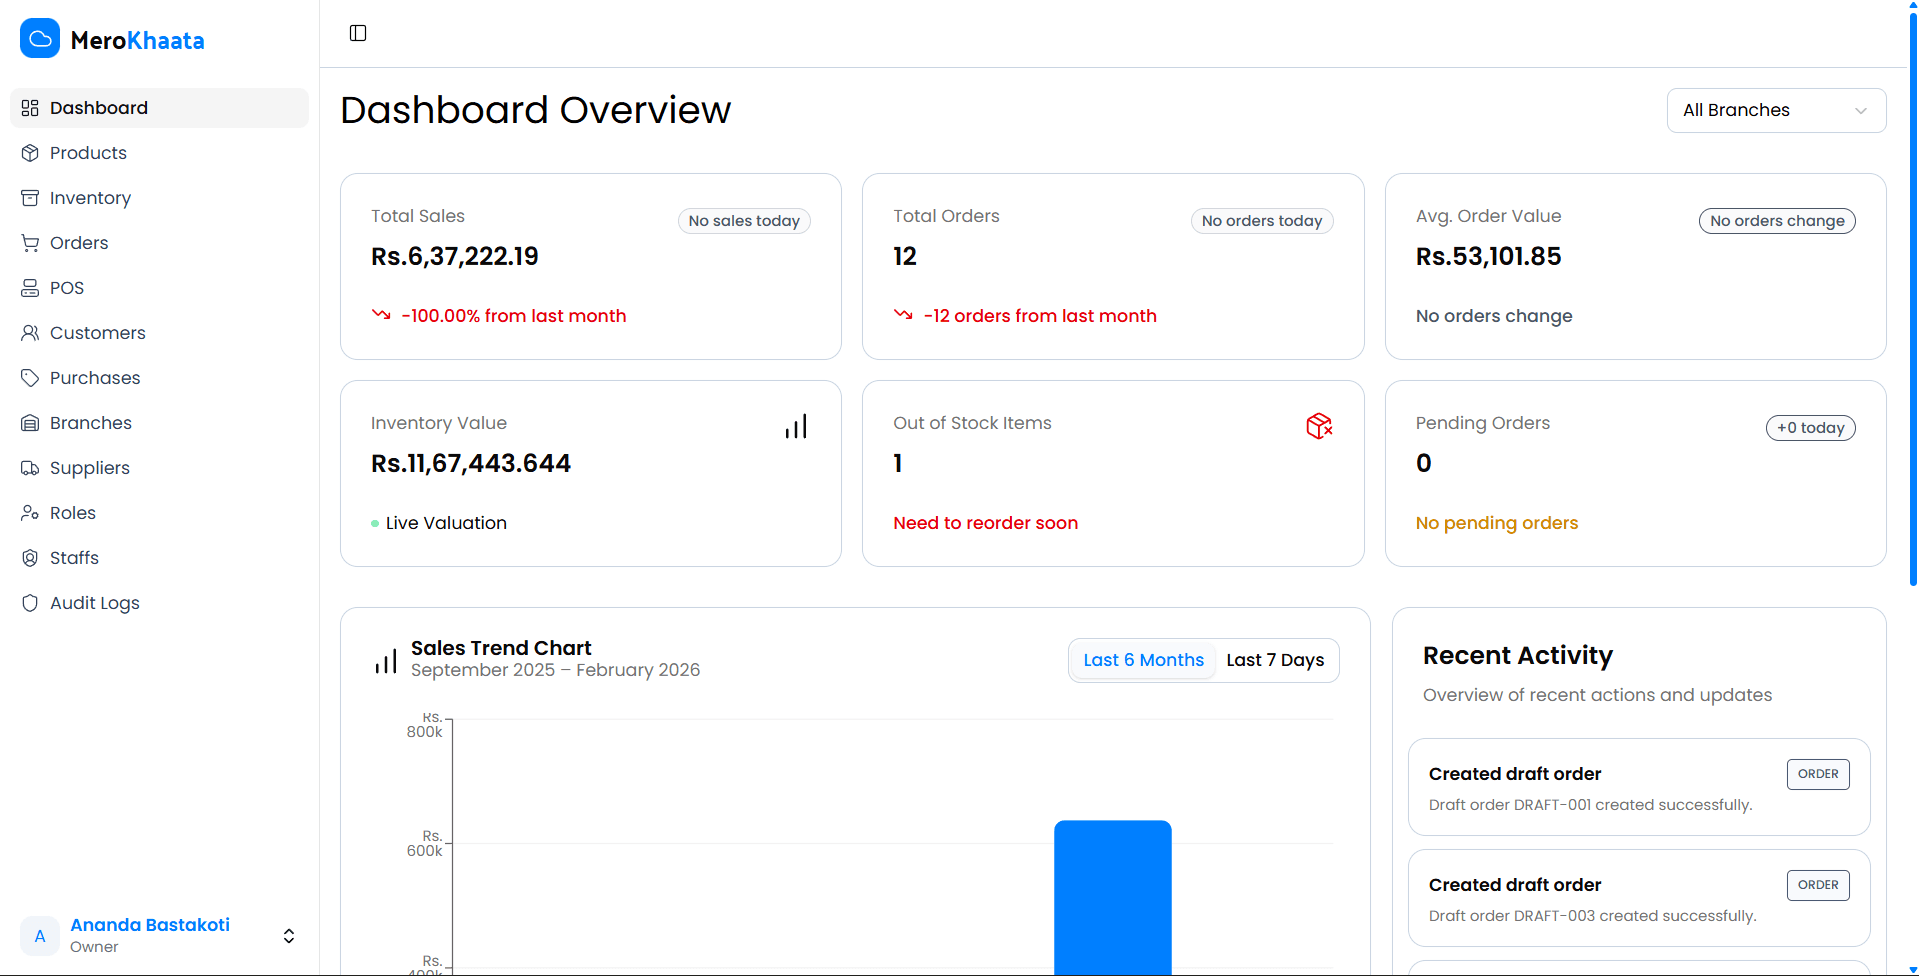This screenshot has height=976, width=1919.
Task: Open the Roles sidebar entry
Action: pyautogui.click(x=72, y=512)
